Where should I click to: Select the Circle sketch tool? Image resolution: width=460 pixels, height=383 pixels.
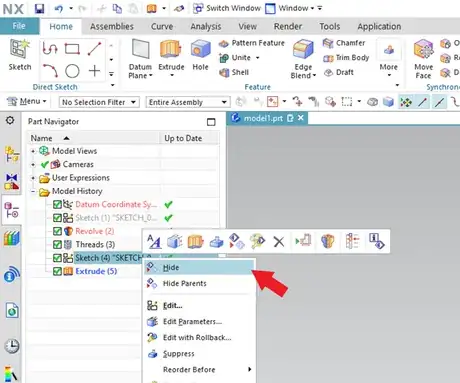coord(72,71)
